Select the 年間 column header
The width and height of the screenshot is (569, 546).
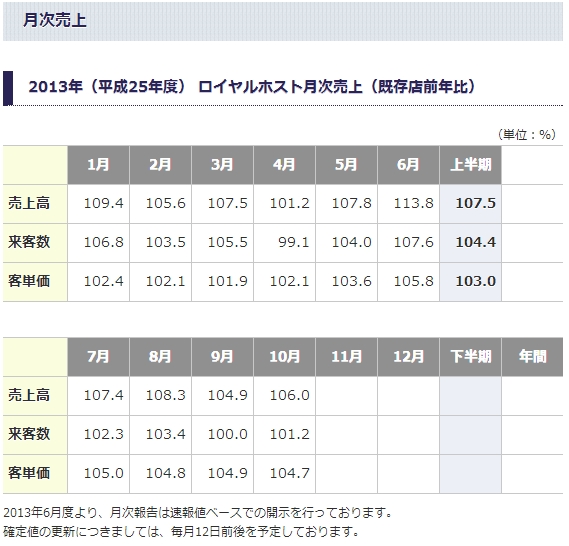click(533, 357)
